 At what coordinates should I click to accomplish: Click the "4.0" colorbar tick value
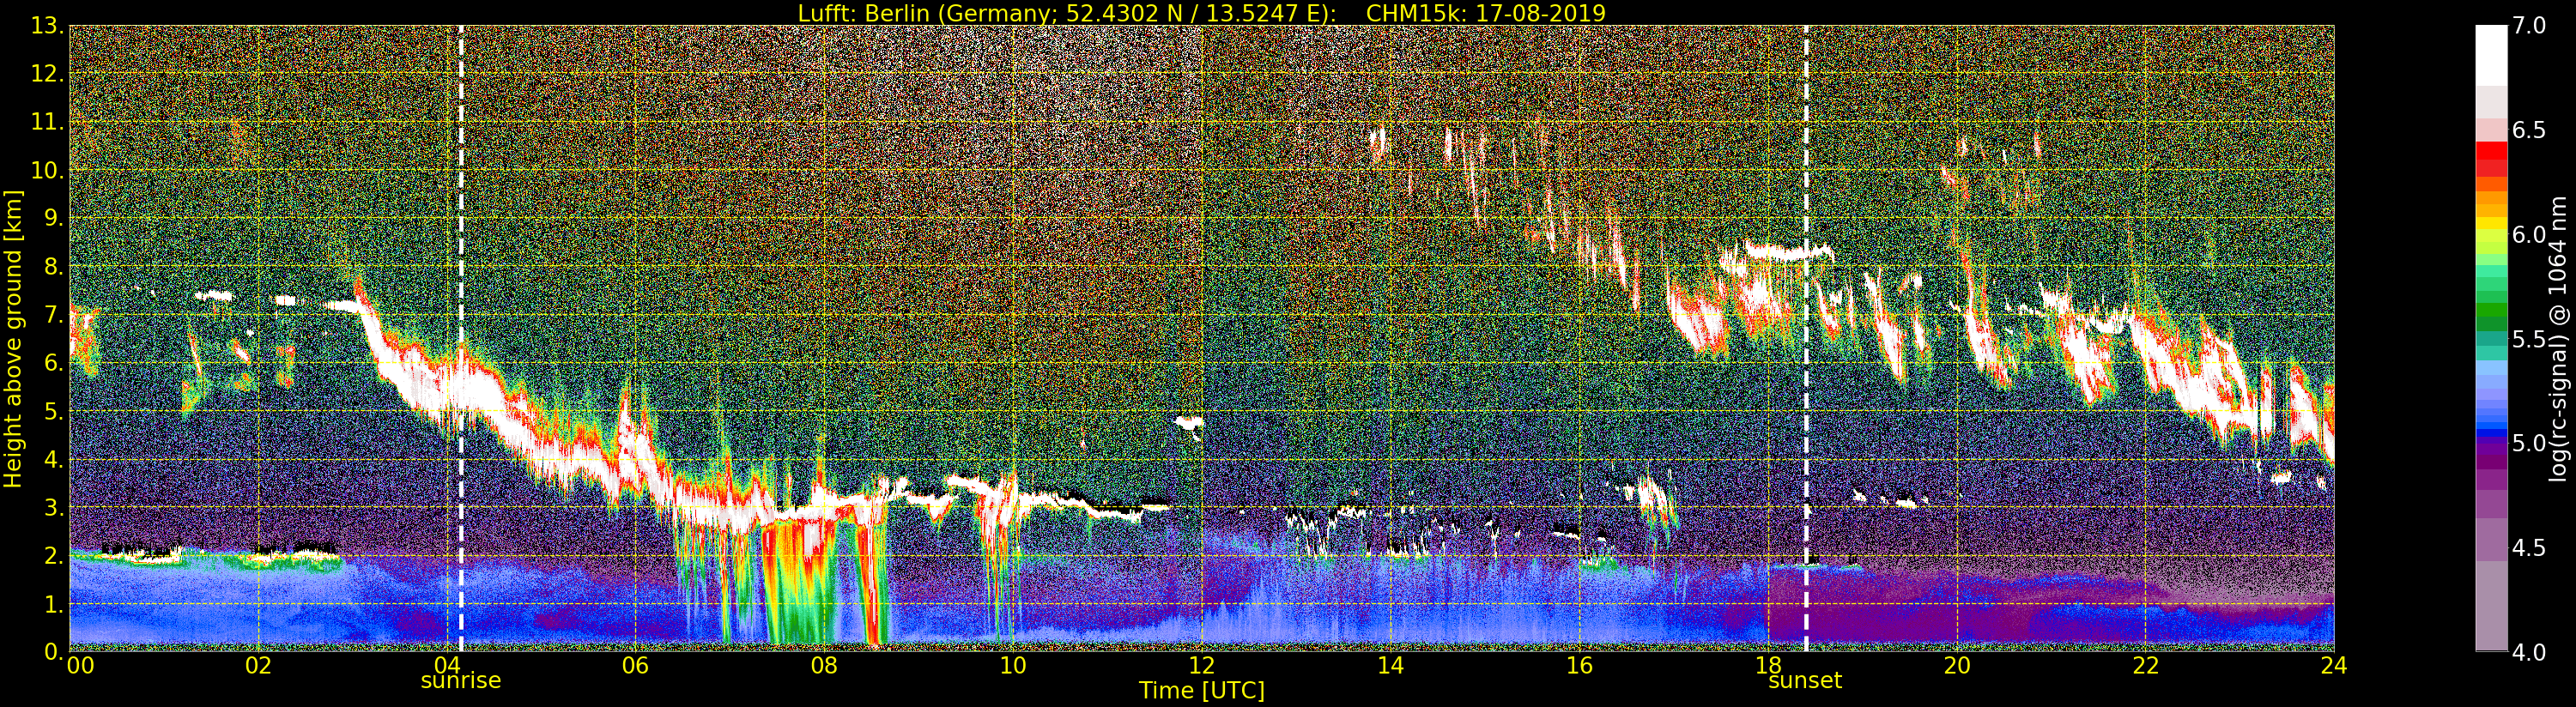click(x=2528, y=653)
